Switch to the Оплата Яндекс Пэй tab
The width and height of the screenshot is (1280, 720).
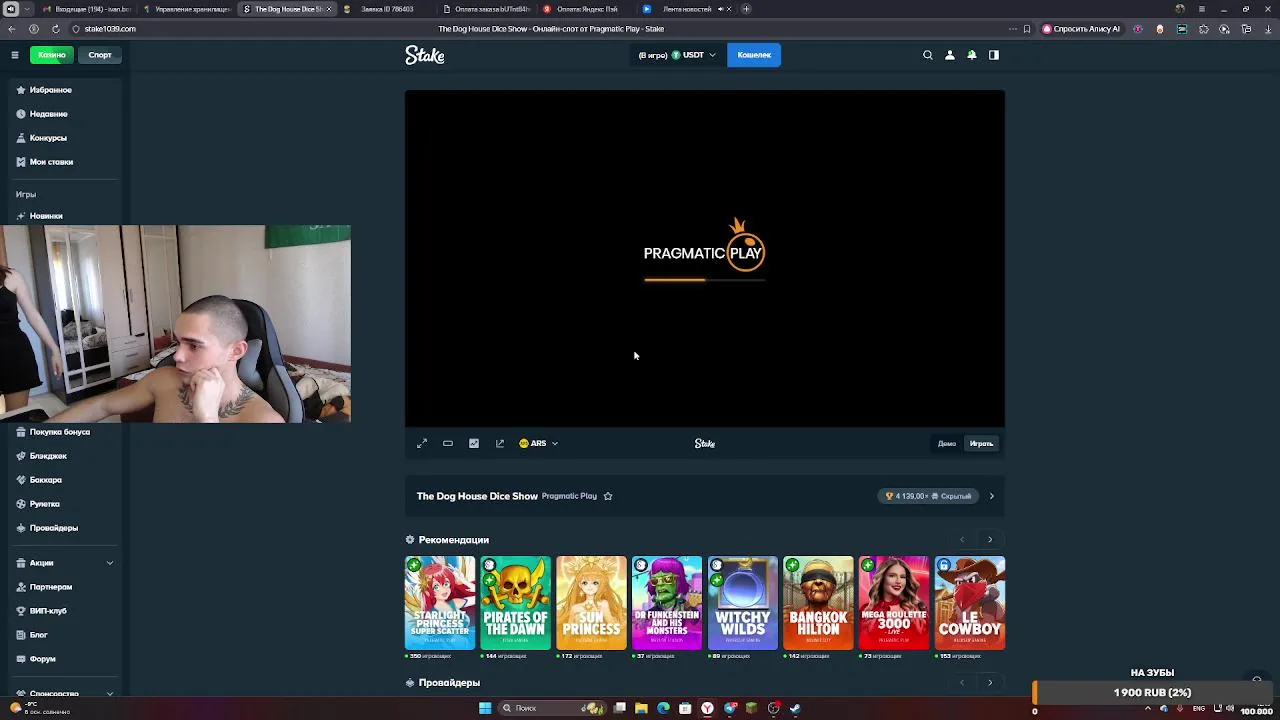[585, 9]
